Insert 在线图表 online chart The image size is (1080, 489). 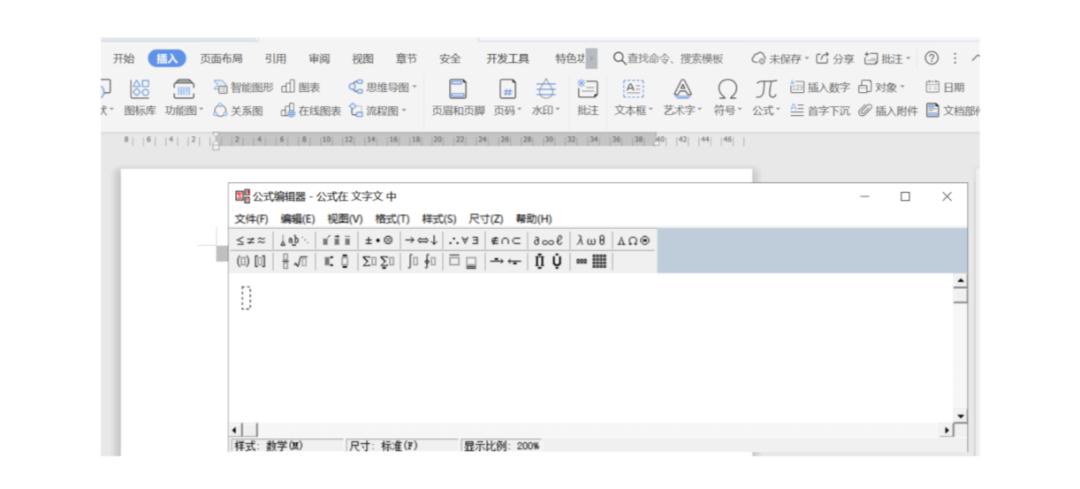311,110
